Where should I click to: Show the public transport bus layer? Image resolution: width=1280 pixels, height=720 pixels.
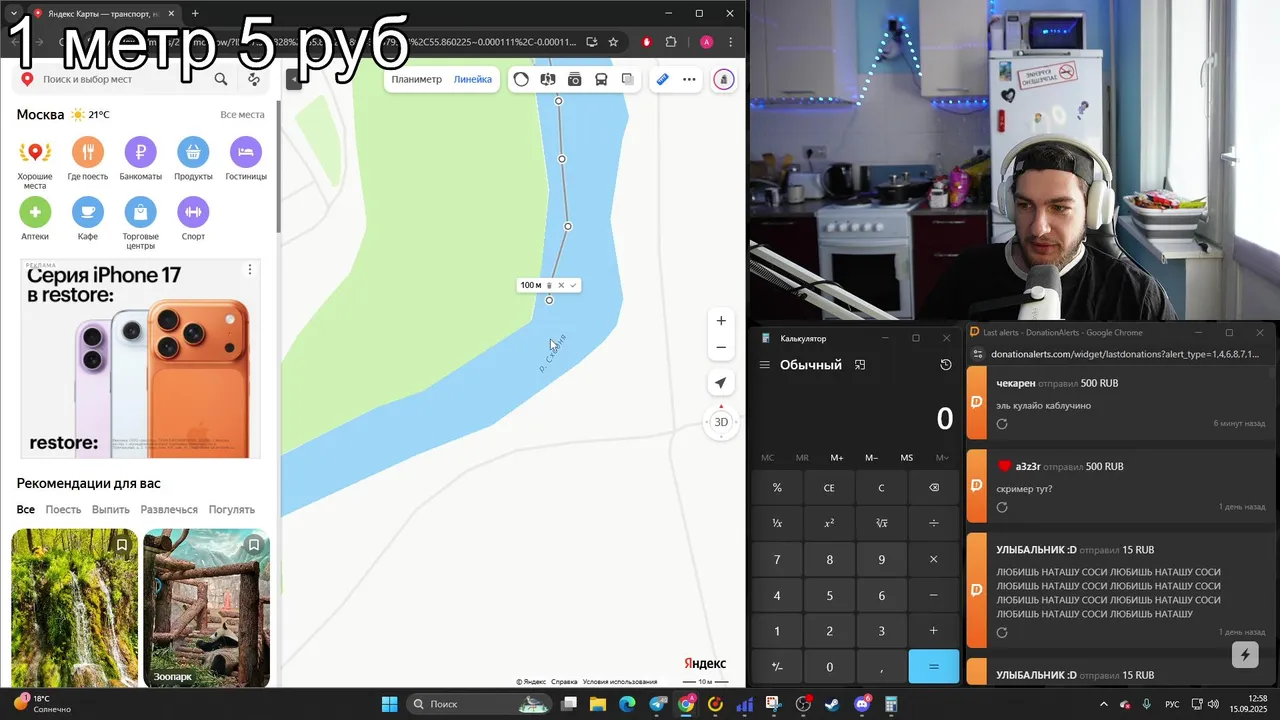601,79
